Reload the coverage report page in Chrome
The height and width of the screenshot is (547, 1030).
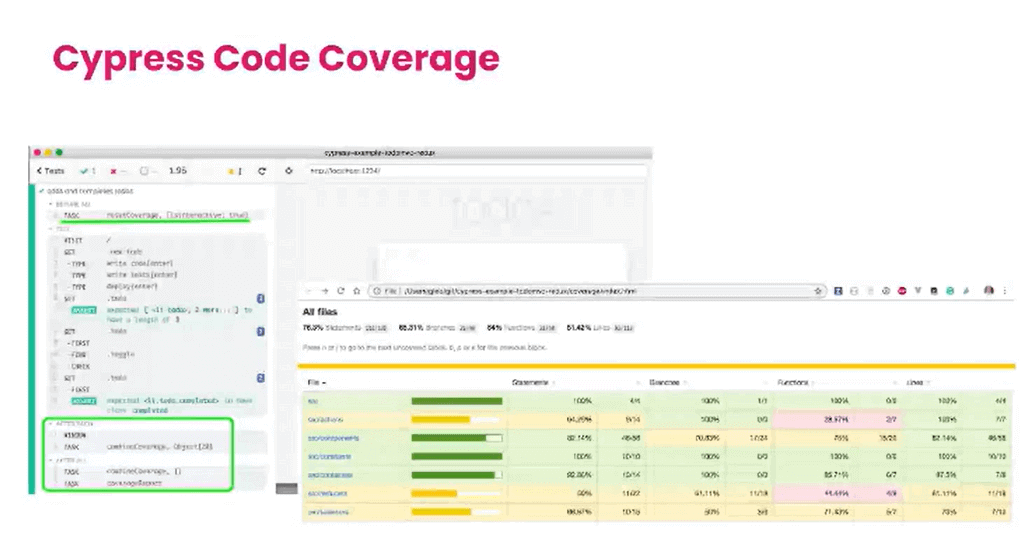click(x=341, y=291)
